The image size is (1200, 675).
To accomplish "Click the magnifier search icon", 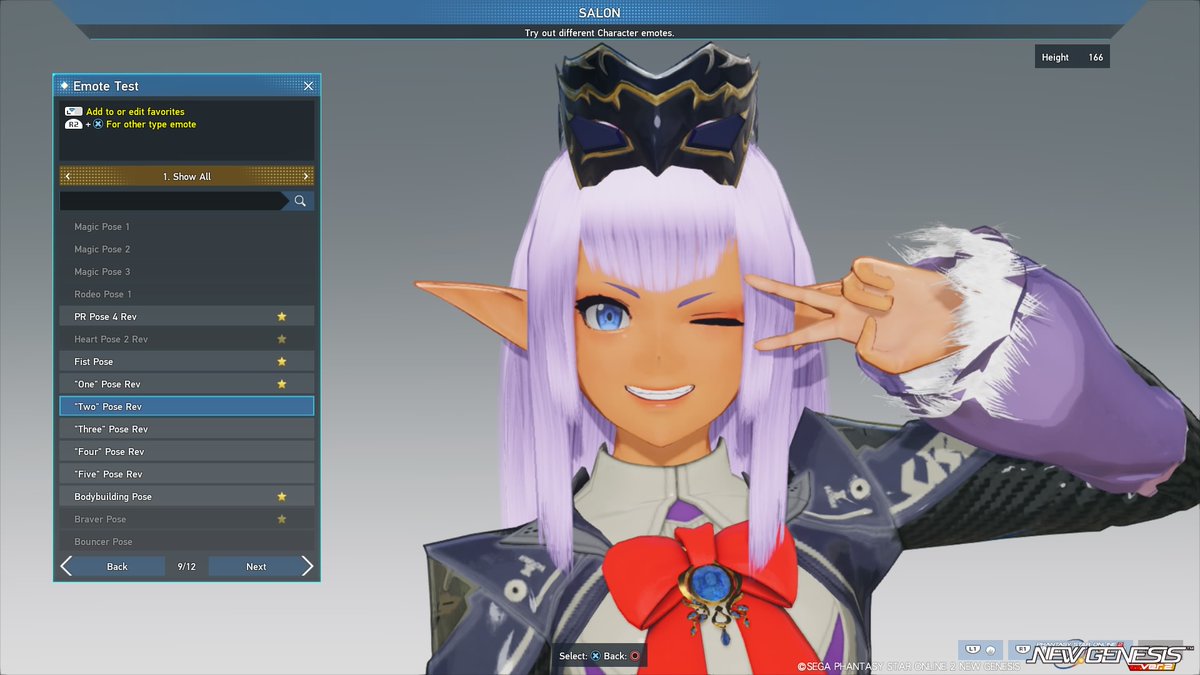I will coord(299,201).
